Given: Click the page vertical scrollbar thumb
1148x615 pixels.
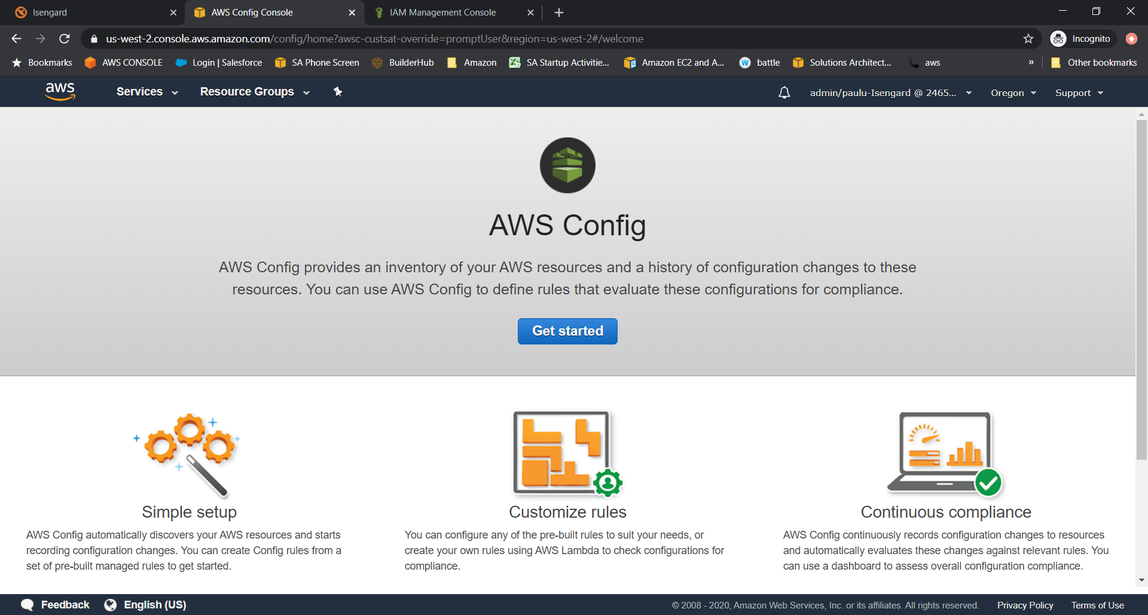Looking at the screenshot, I should pos(1141,289).
